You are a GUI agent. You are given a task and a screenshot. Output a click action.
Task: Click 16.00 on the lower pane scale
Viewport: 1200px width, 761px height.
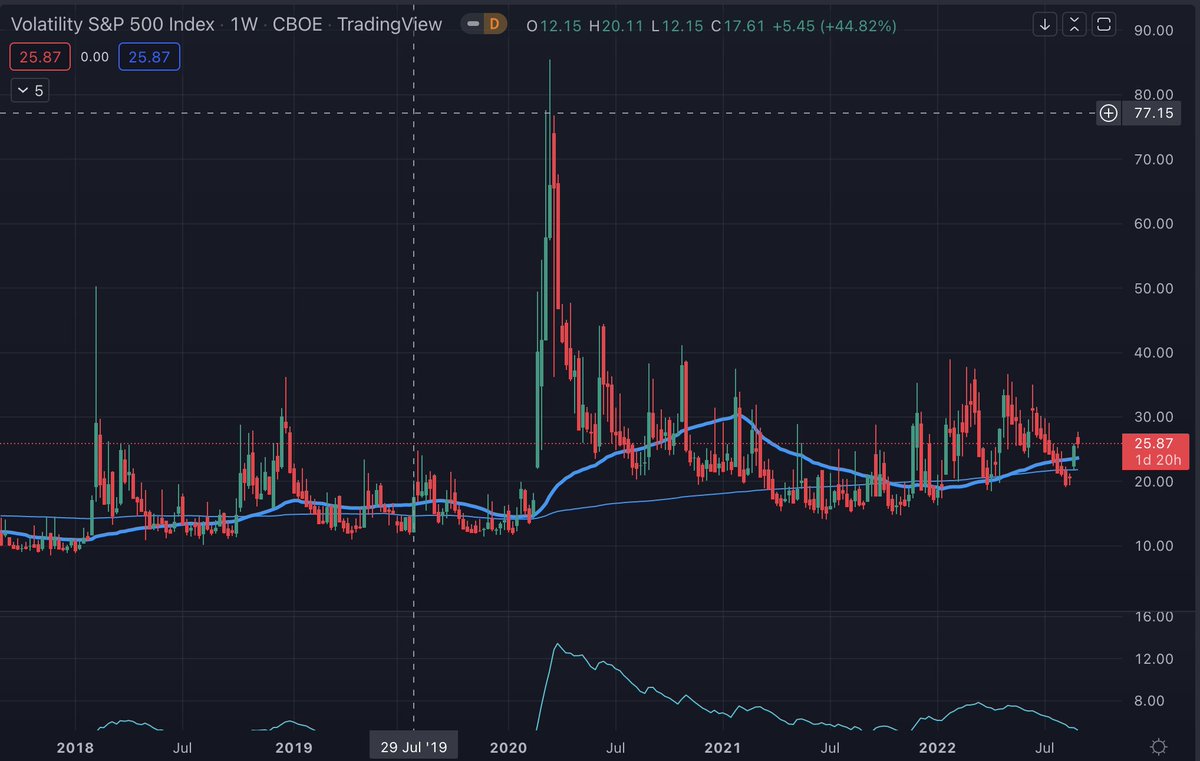click(1153, 616)
